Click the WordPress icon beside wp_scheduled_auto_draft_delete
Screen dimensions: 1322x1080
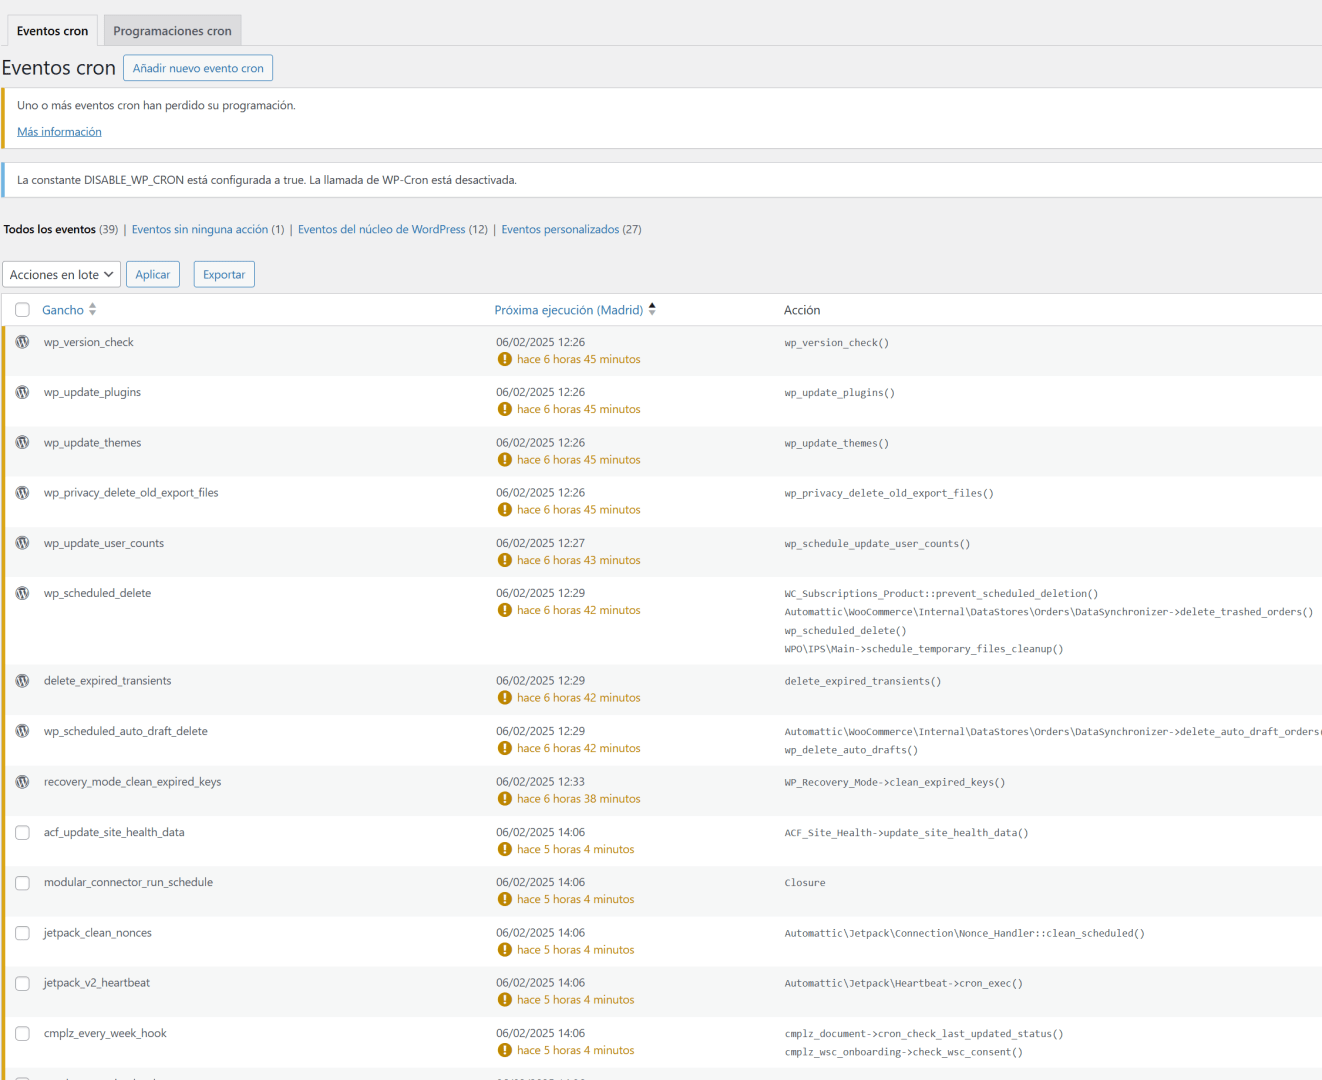(x=22, y=731)
